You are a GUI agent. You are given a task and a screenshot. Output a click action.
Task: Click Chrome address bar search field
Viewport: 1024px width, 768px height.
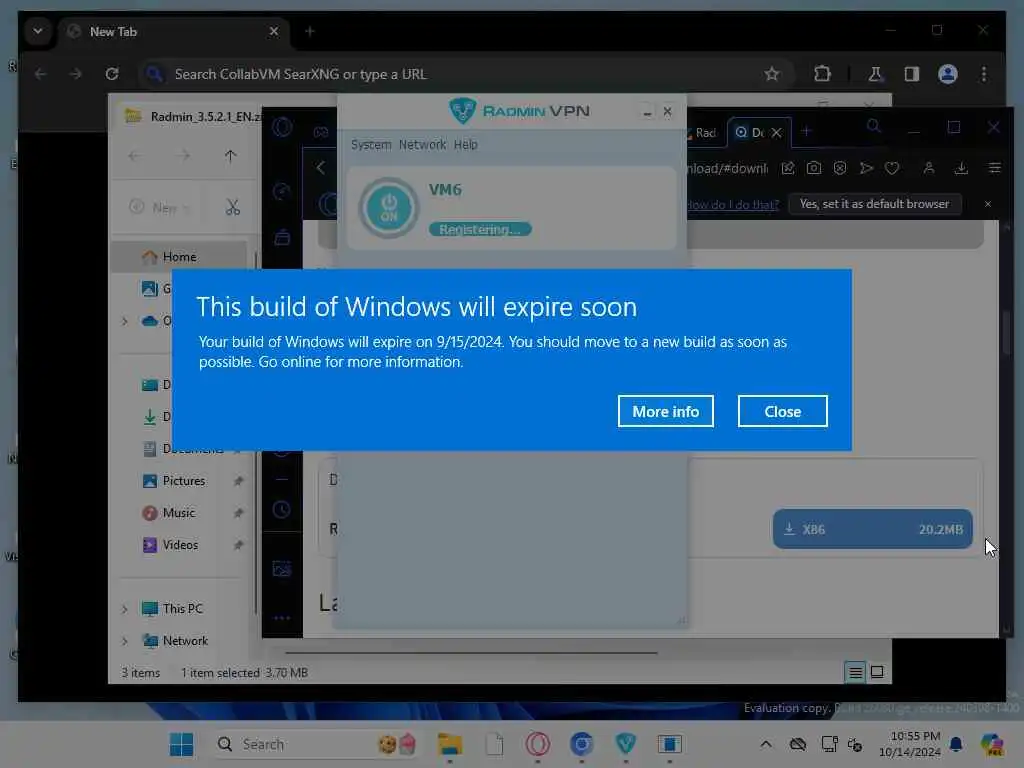click(457, 74)
